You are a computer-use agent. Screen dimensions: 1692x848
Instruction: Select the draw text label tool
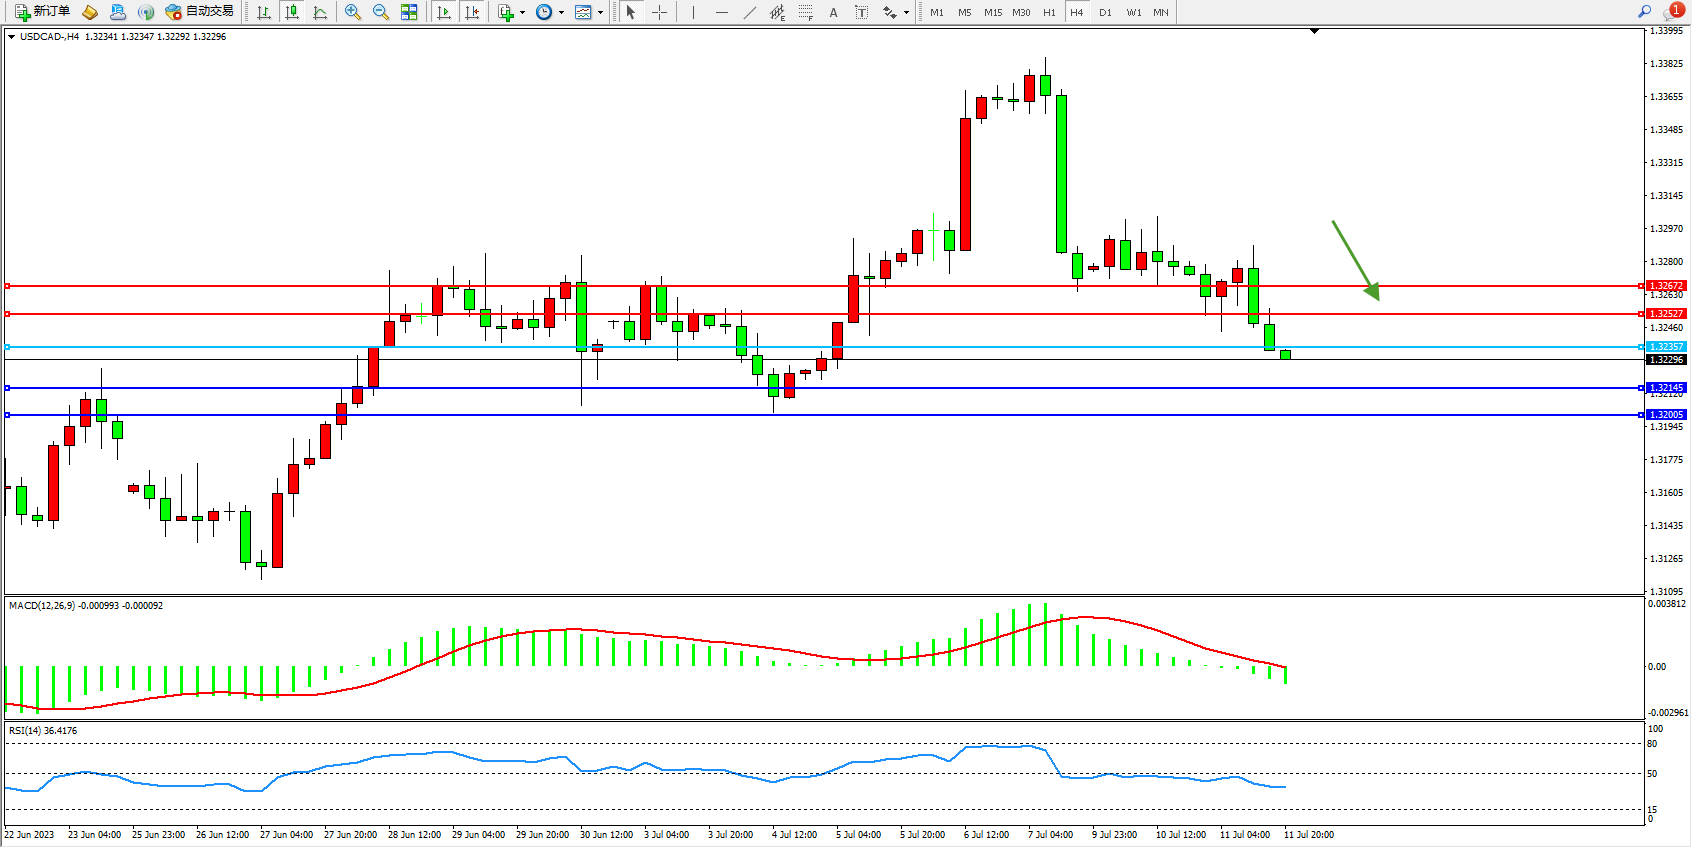[x=861, y=12]
